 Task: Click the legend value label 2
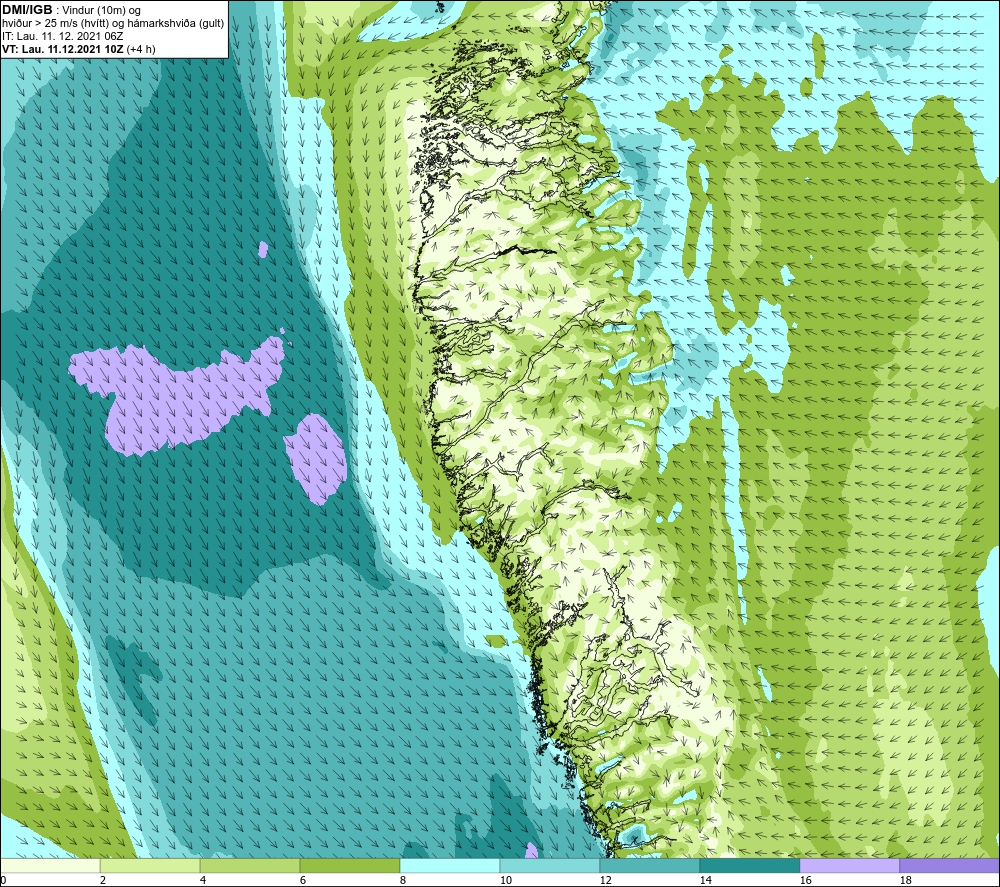click(103, 881)
